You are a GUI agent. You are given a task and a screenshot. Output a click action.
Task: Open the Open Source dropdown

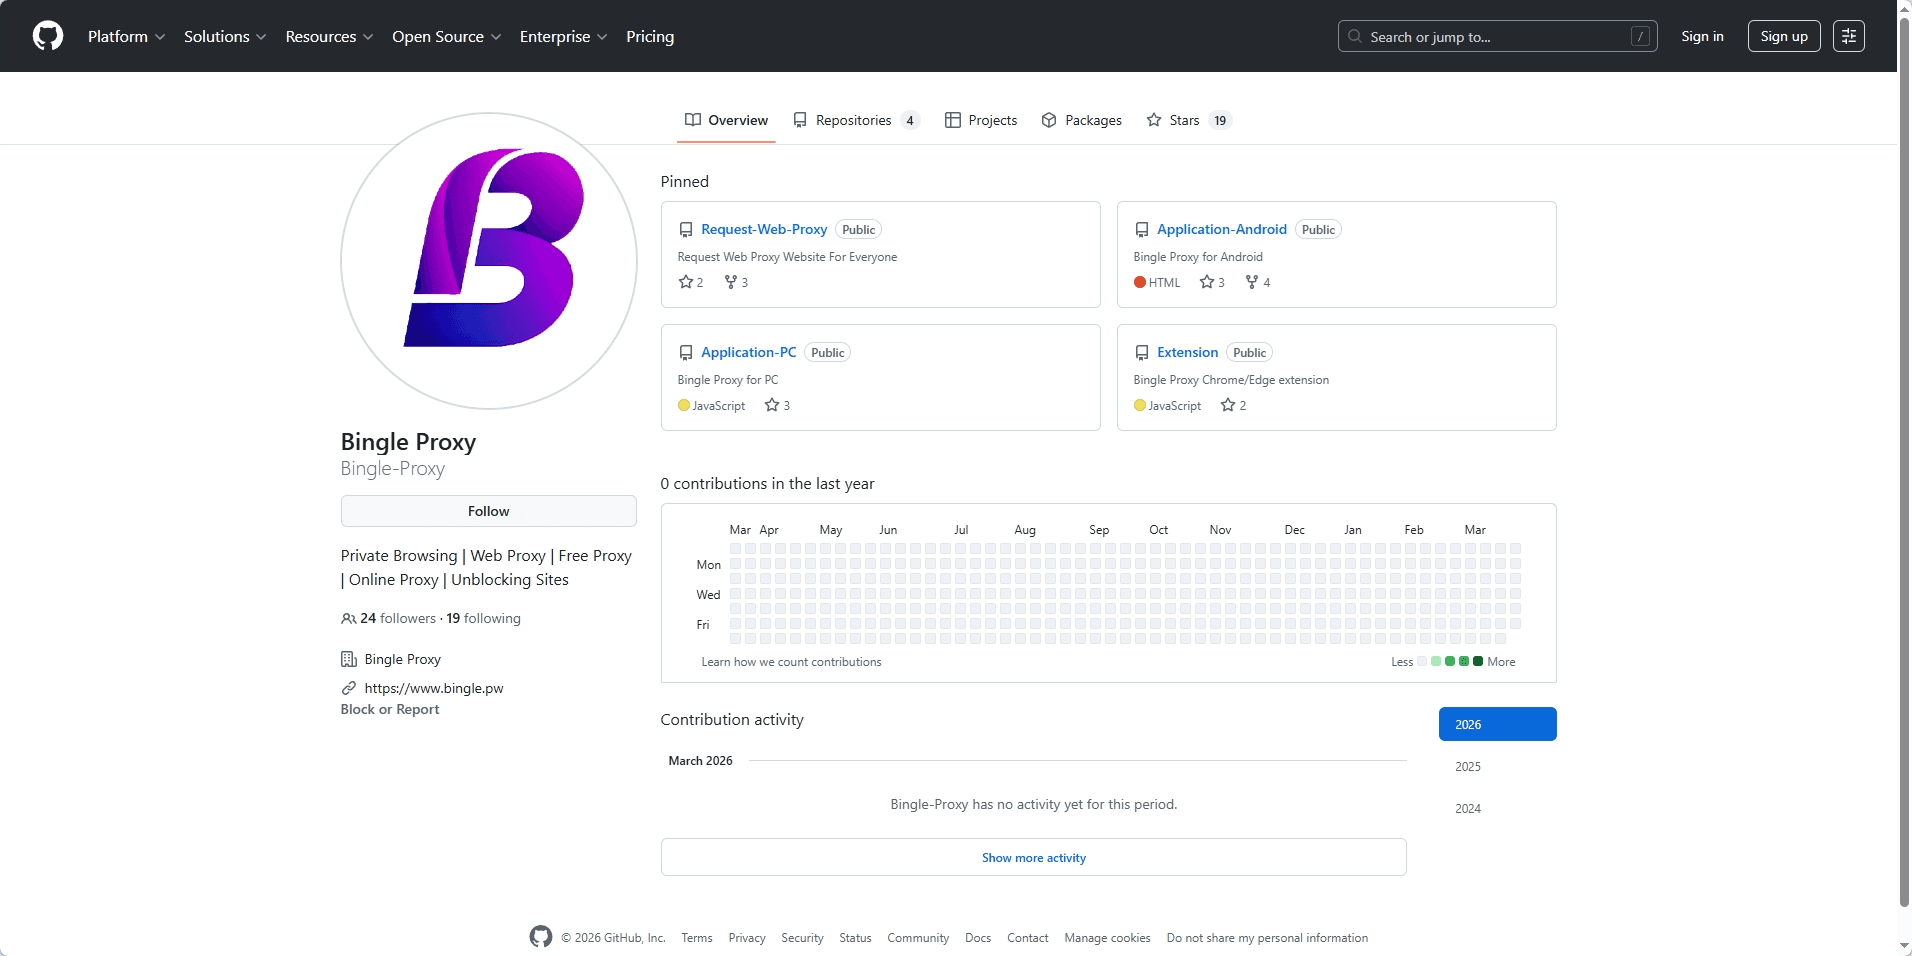click(446, 36)
